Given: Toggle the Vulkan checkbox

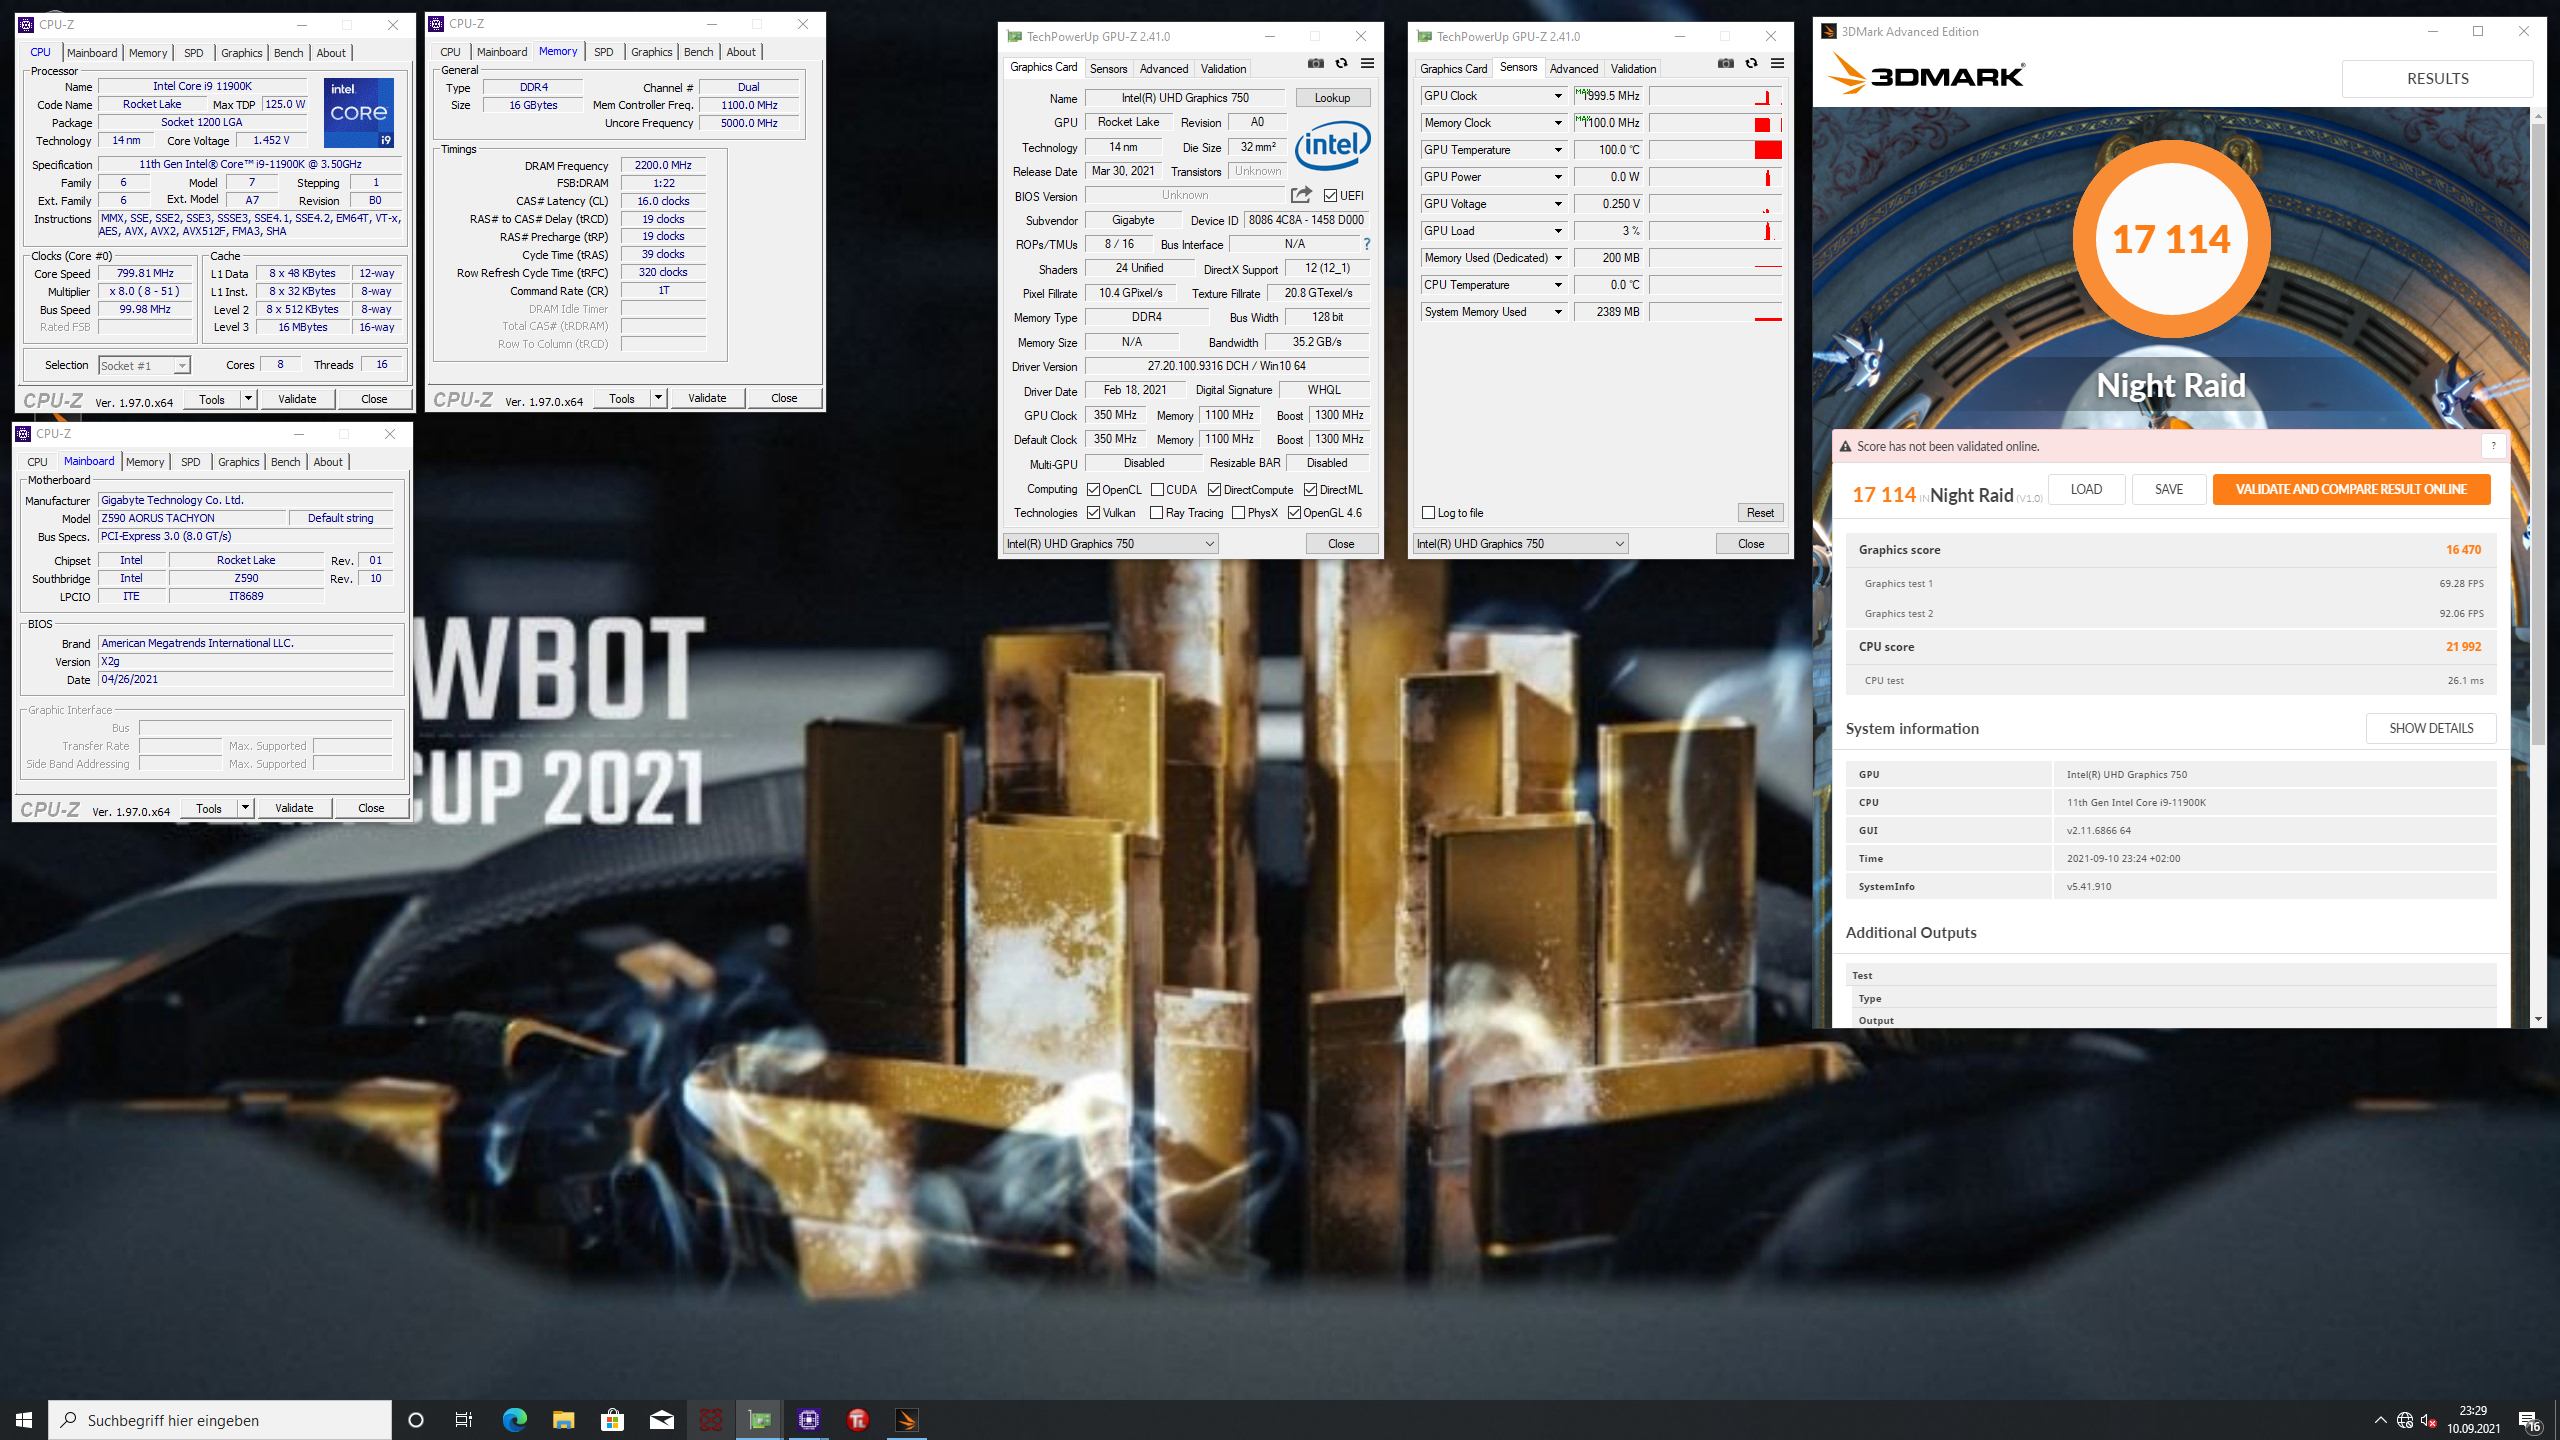Looking at the screenshot, I should [1094, 513].
